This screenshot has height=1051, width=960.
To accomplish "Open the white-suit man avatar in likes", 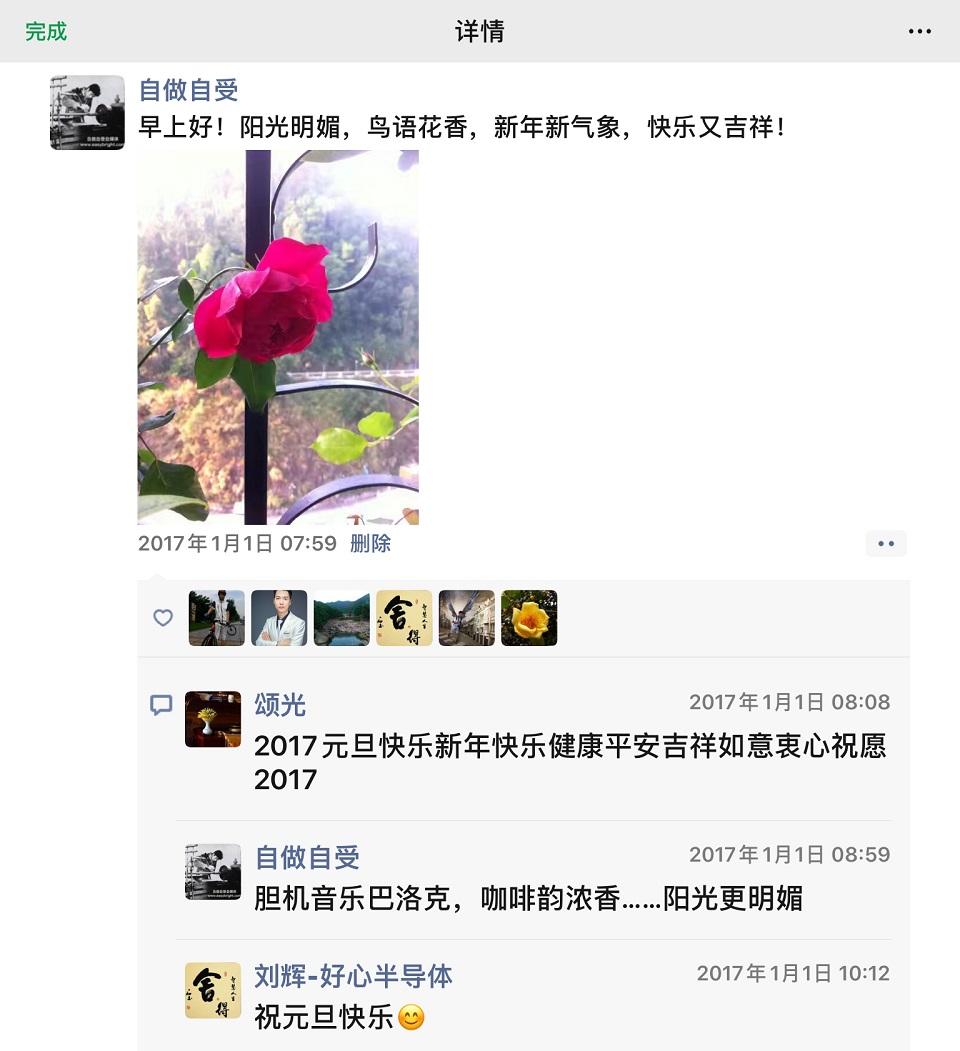I will coord(279,618).
